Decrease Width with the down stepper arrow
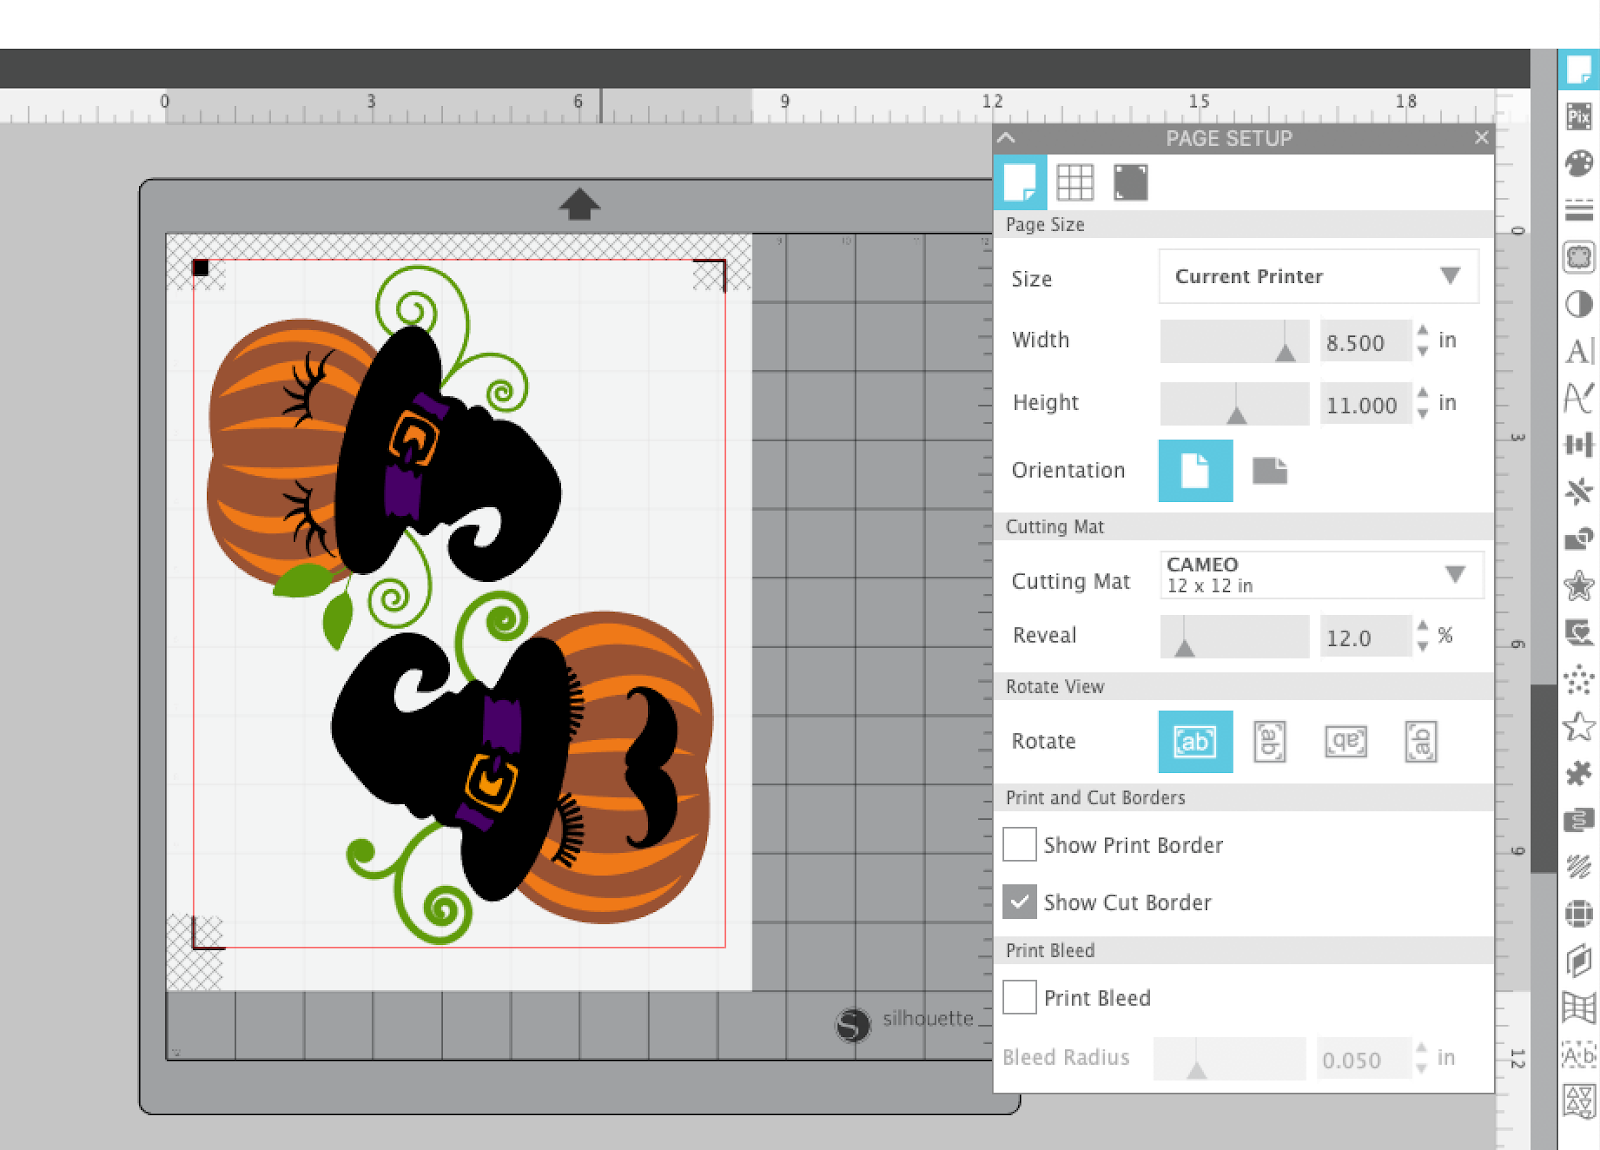The image size is (1600, 1150). [1422, 352]
